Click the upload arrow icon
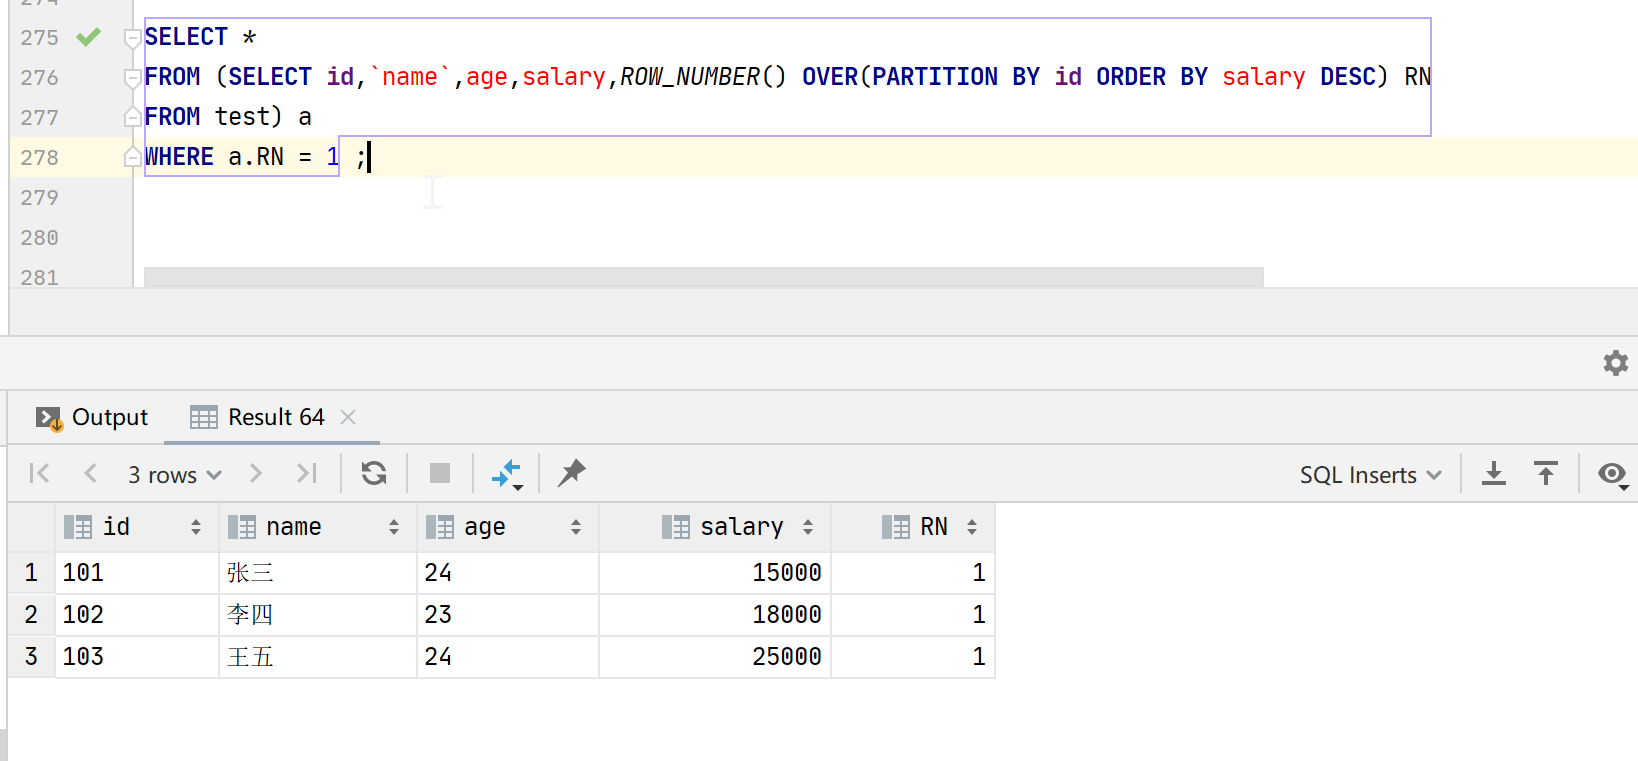The width and height of the screenshot is (1638, 761). coord(1545,474)
